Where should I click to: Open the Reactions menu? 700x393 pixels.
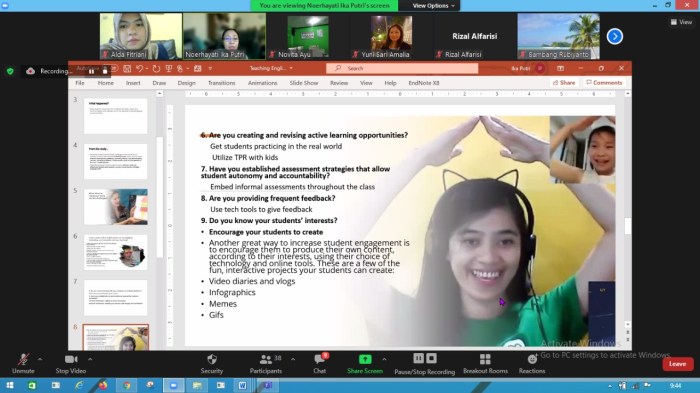(x=532, y=364)
